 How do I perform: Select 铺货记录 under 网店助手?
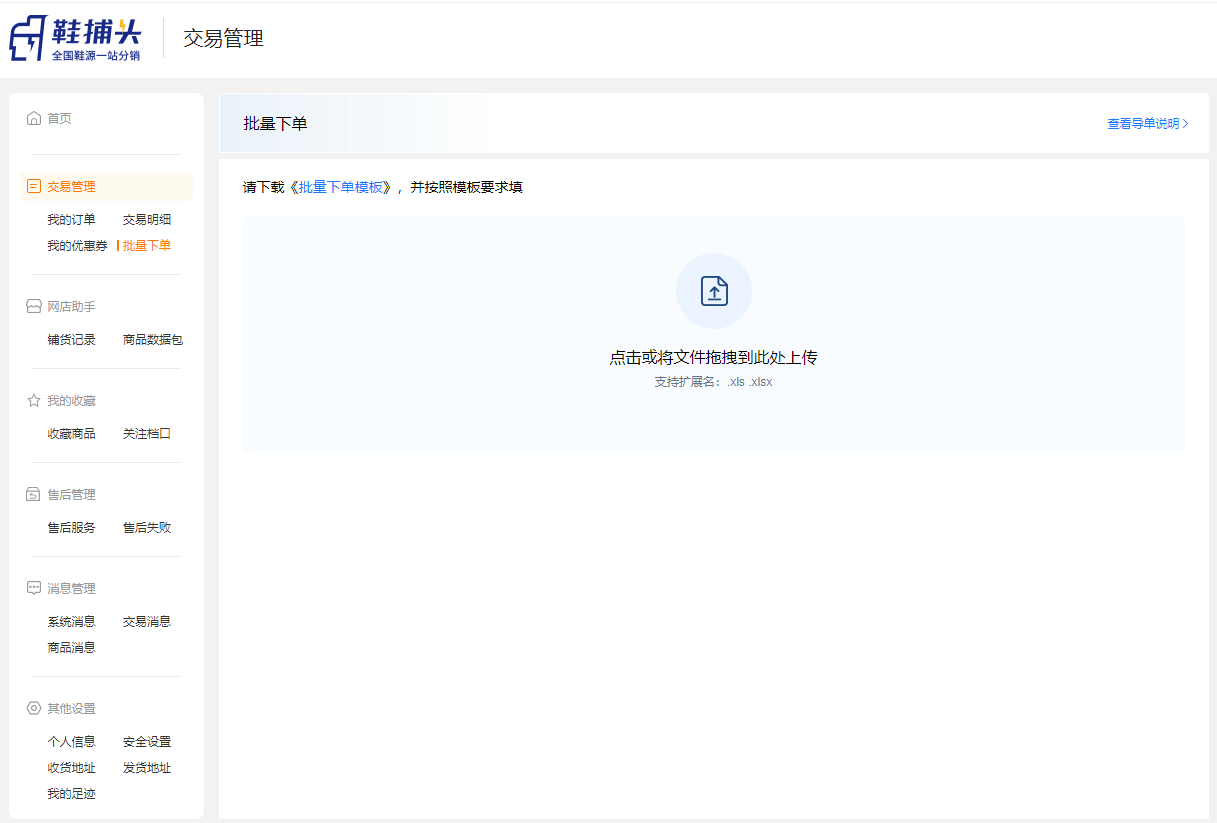pos(71,340)
